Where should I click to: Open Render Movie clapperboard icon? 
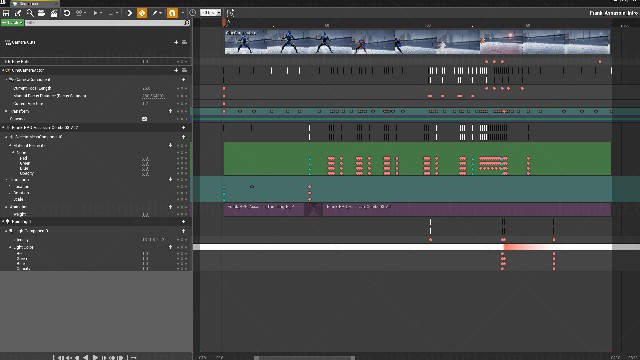coord(53,13)
